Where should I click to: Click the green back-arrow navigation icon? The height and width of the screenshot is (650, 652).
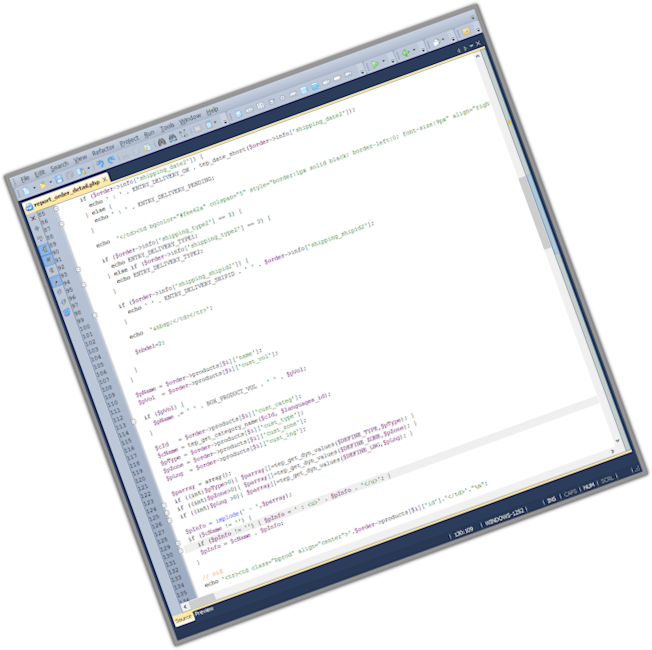[x=405, y=53]
